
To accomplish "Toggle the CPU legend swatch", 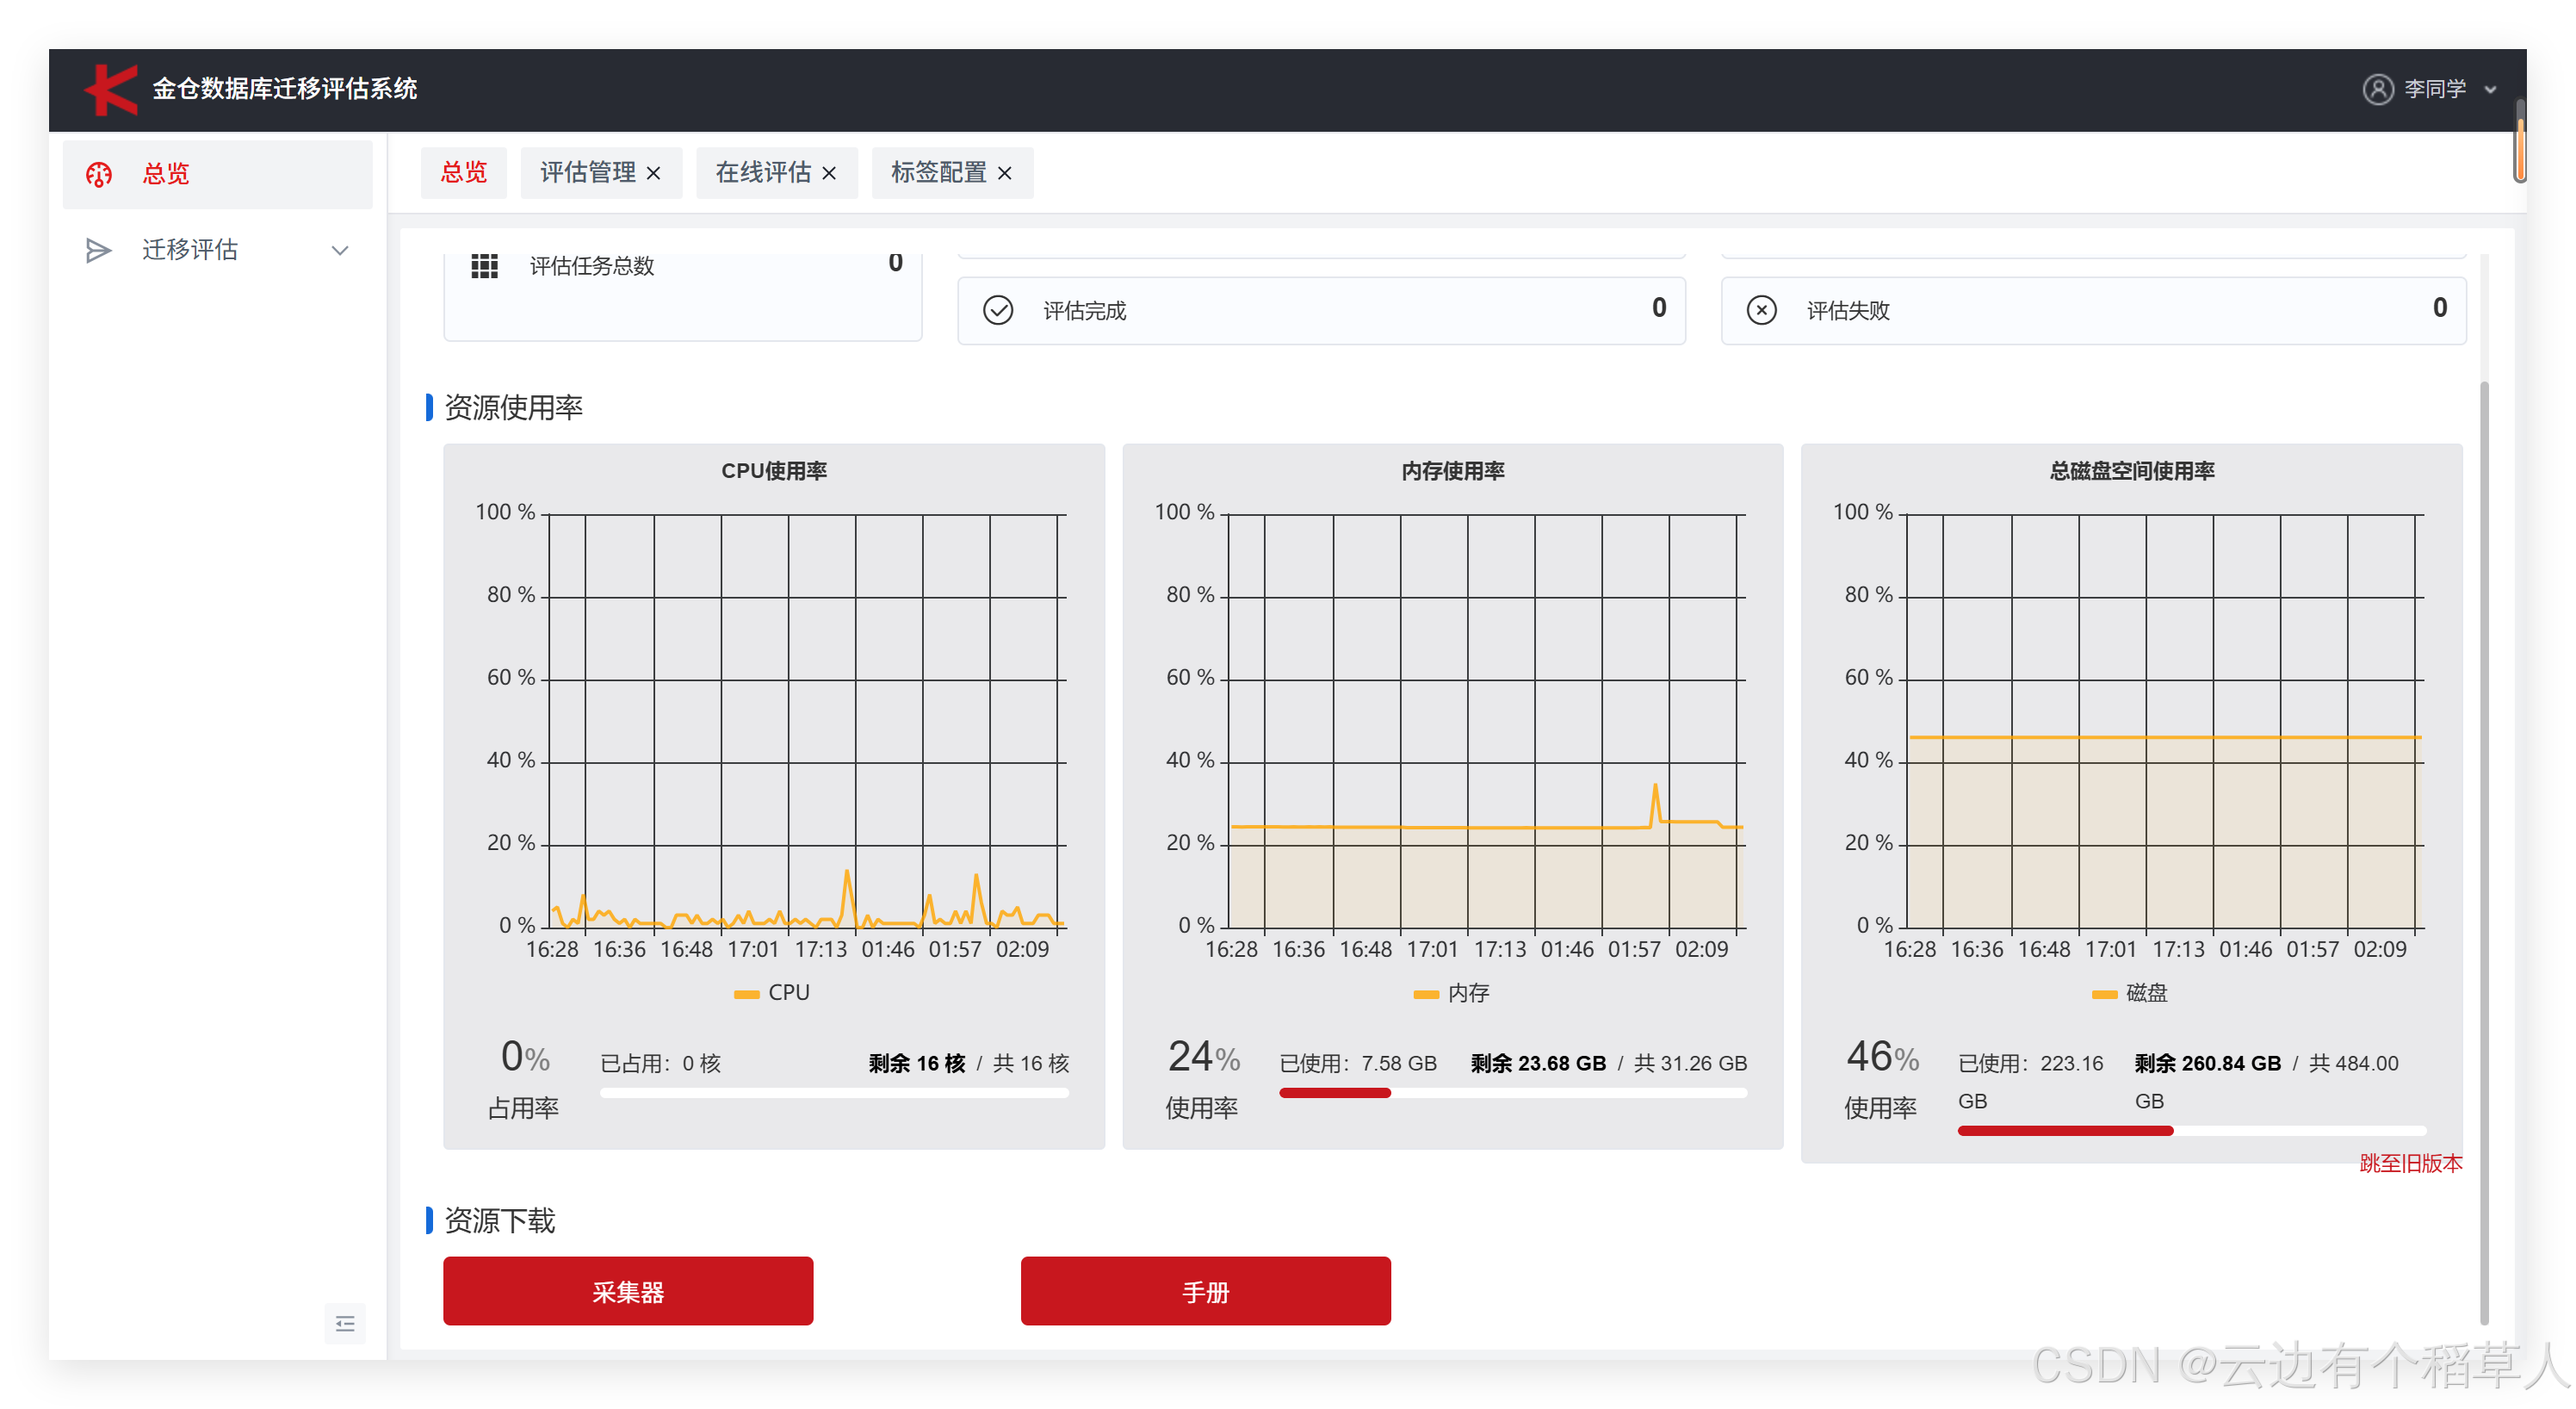I will click(x=746, y=993).
